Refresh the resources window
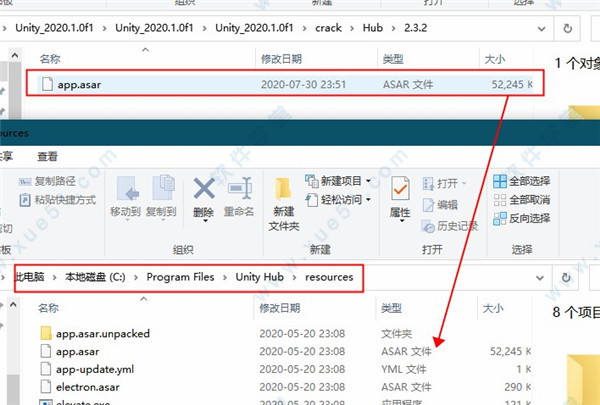Image resolution: width=600 pixels, height=405 pixels. (x=566, y=278)
